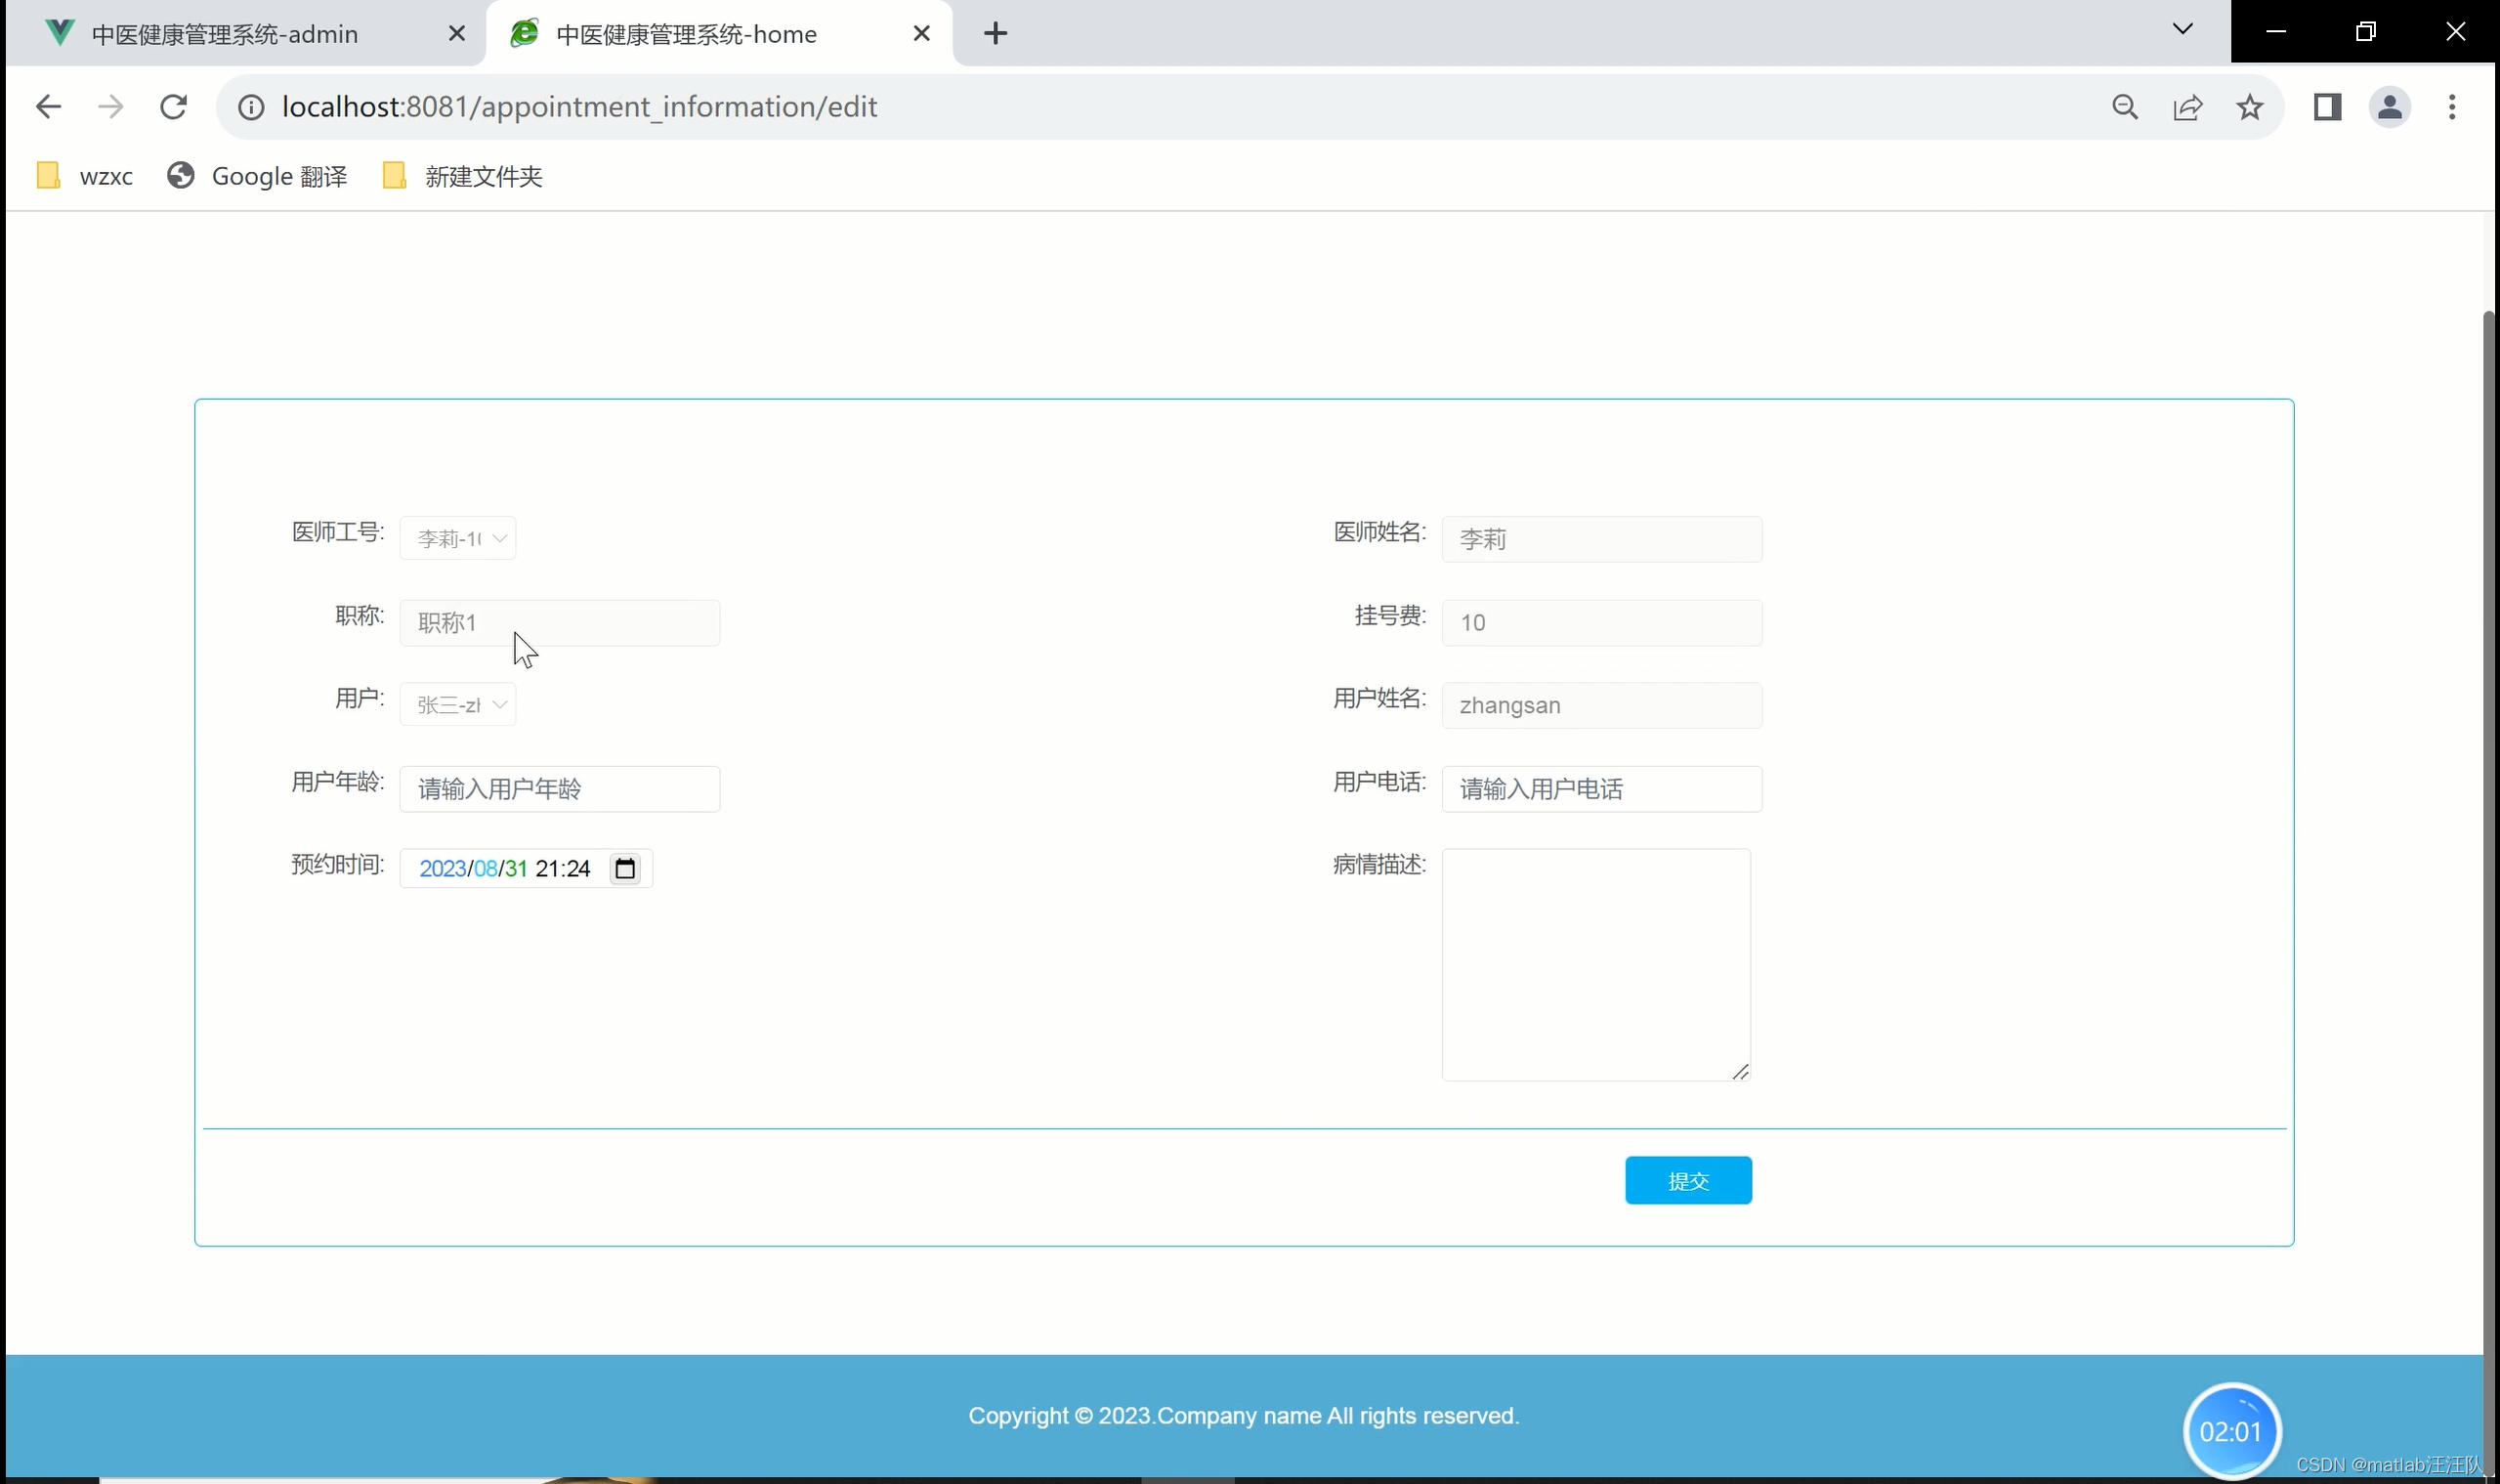
Task: Open the profile avatar icon
Action: [2390, 107]
